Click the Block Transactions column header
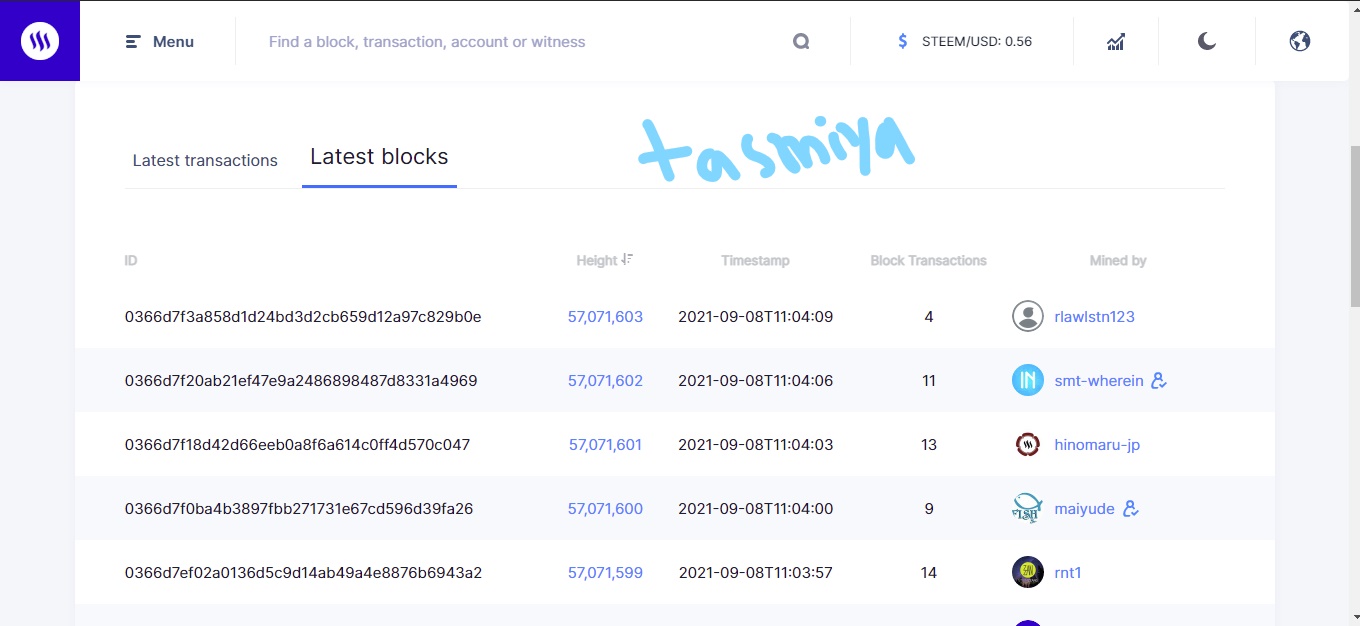 [928, 260]
